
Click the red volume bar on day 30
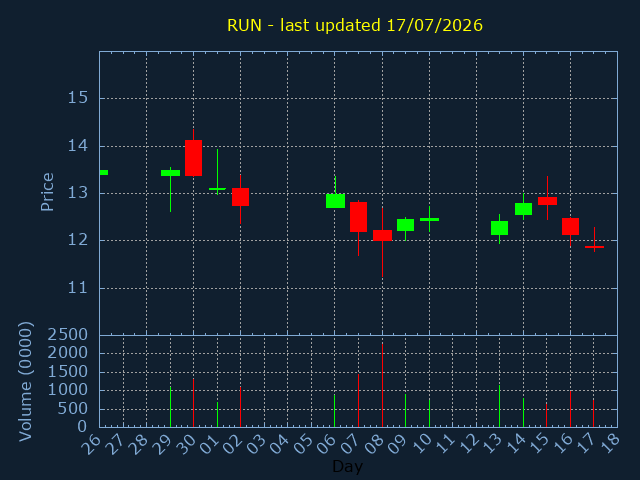coord(193,402)
